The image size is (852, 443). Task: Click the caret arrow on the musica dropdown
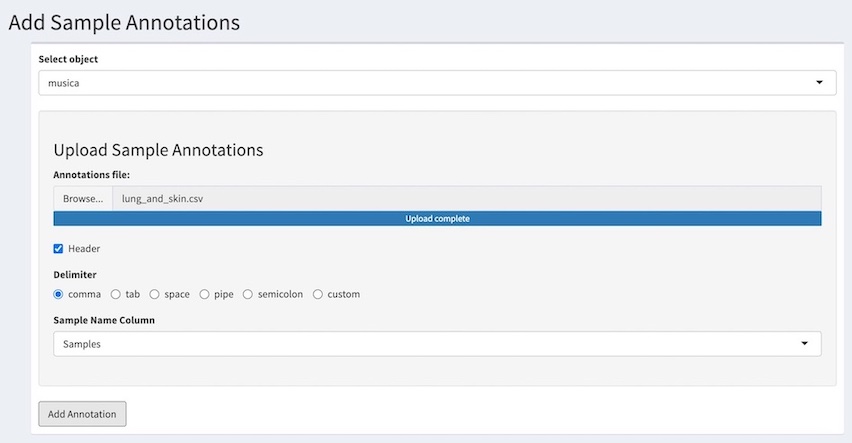click(x=819, y=83)
